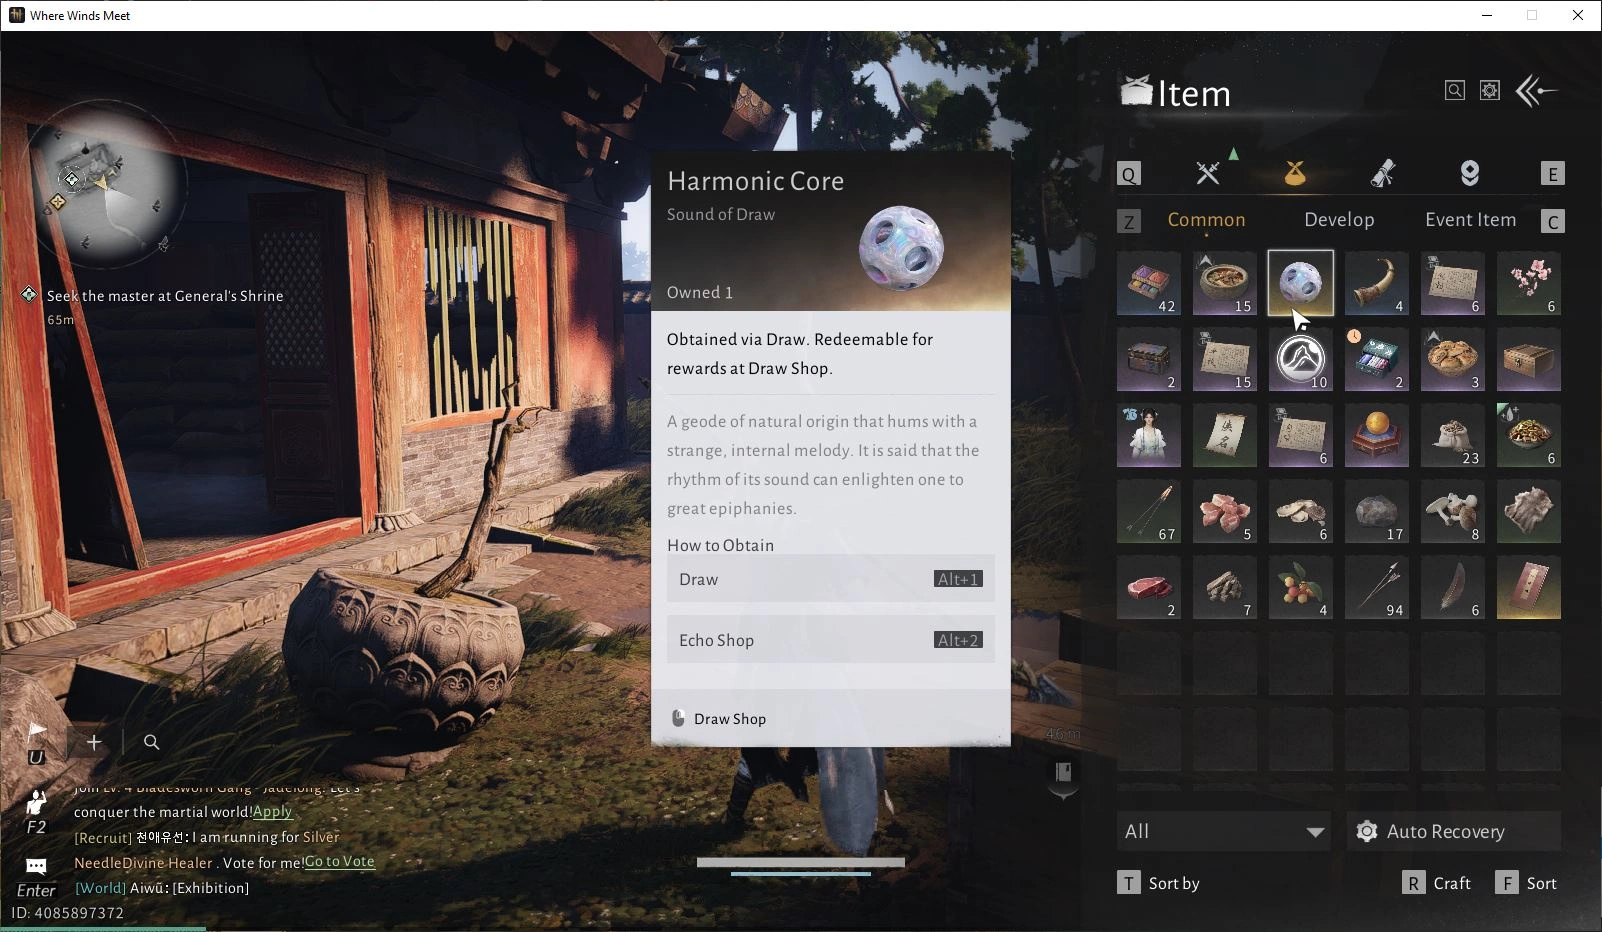The image size is (1602, 932).
Task: Select the firewood bundle with count 7
Action: [x=1225, y=587]
